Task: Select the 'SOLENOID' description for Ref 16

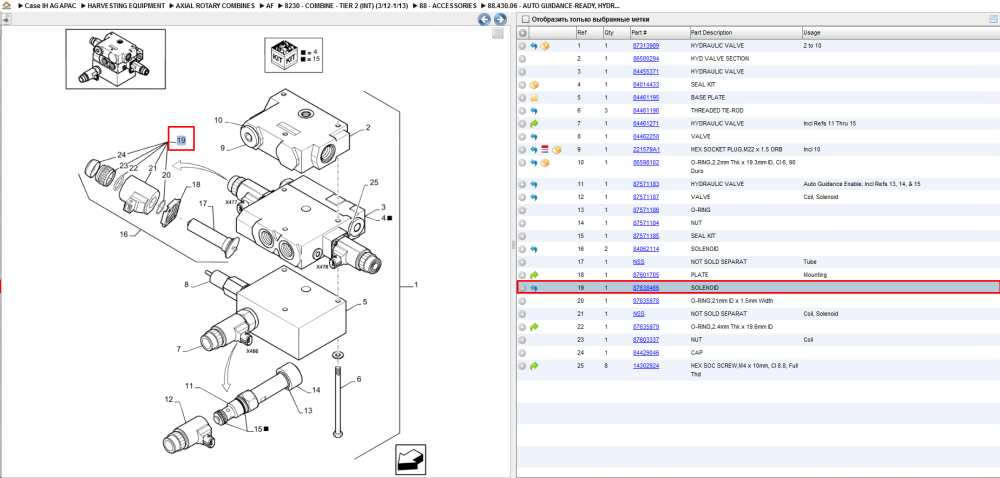Action: [x=705, y=249]
